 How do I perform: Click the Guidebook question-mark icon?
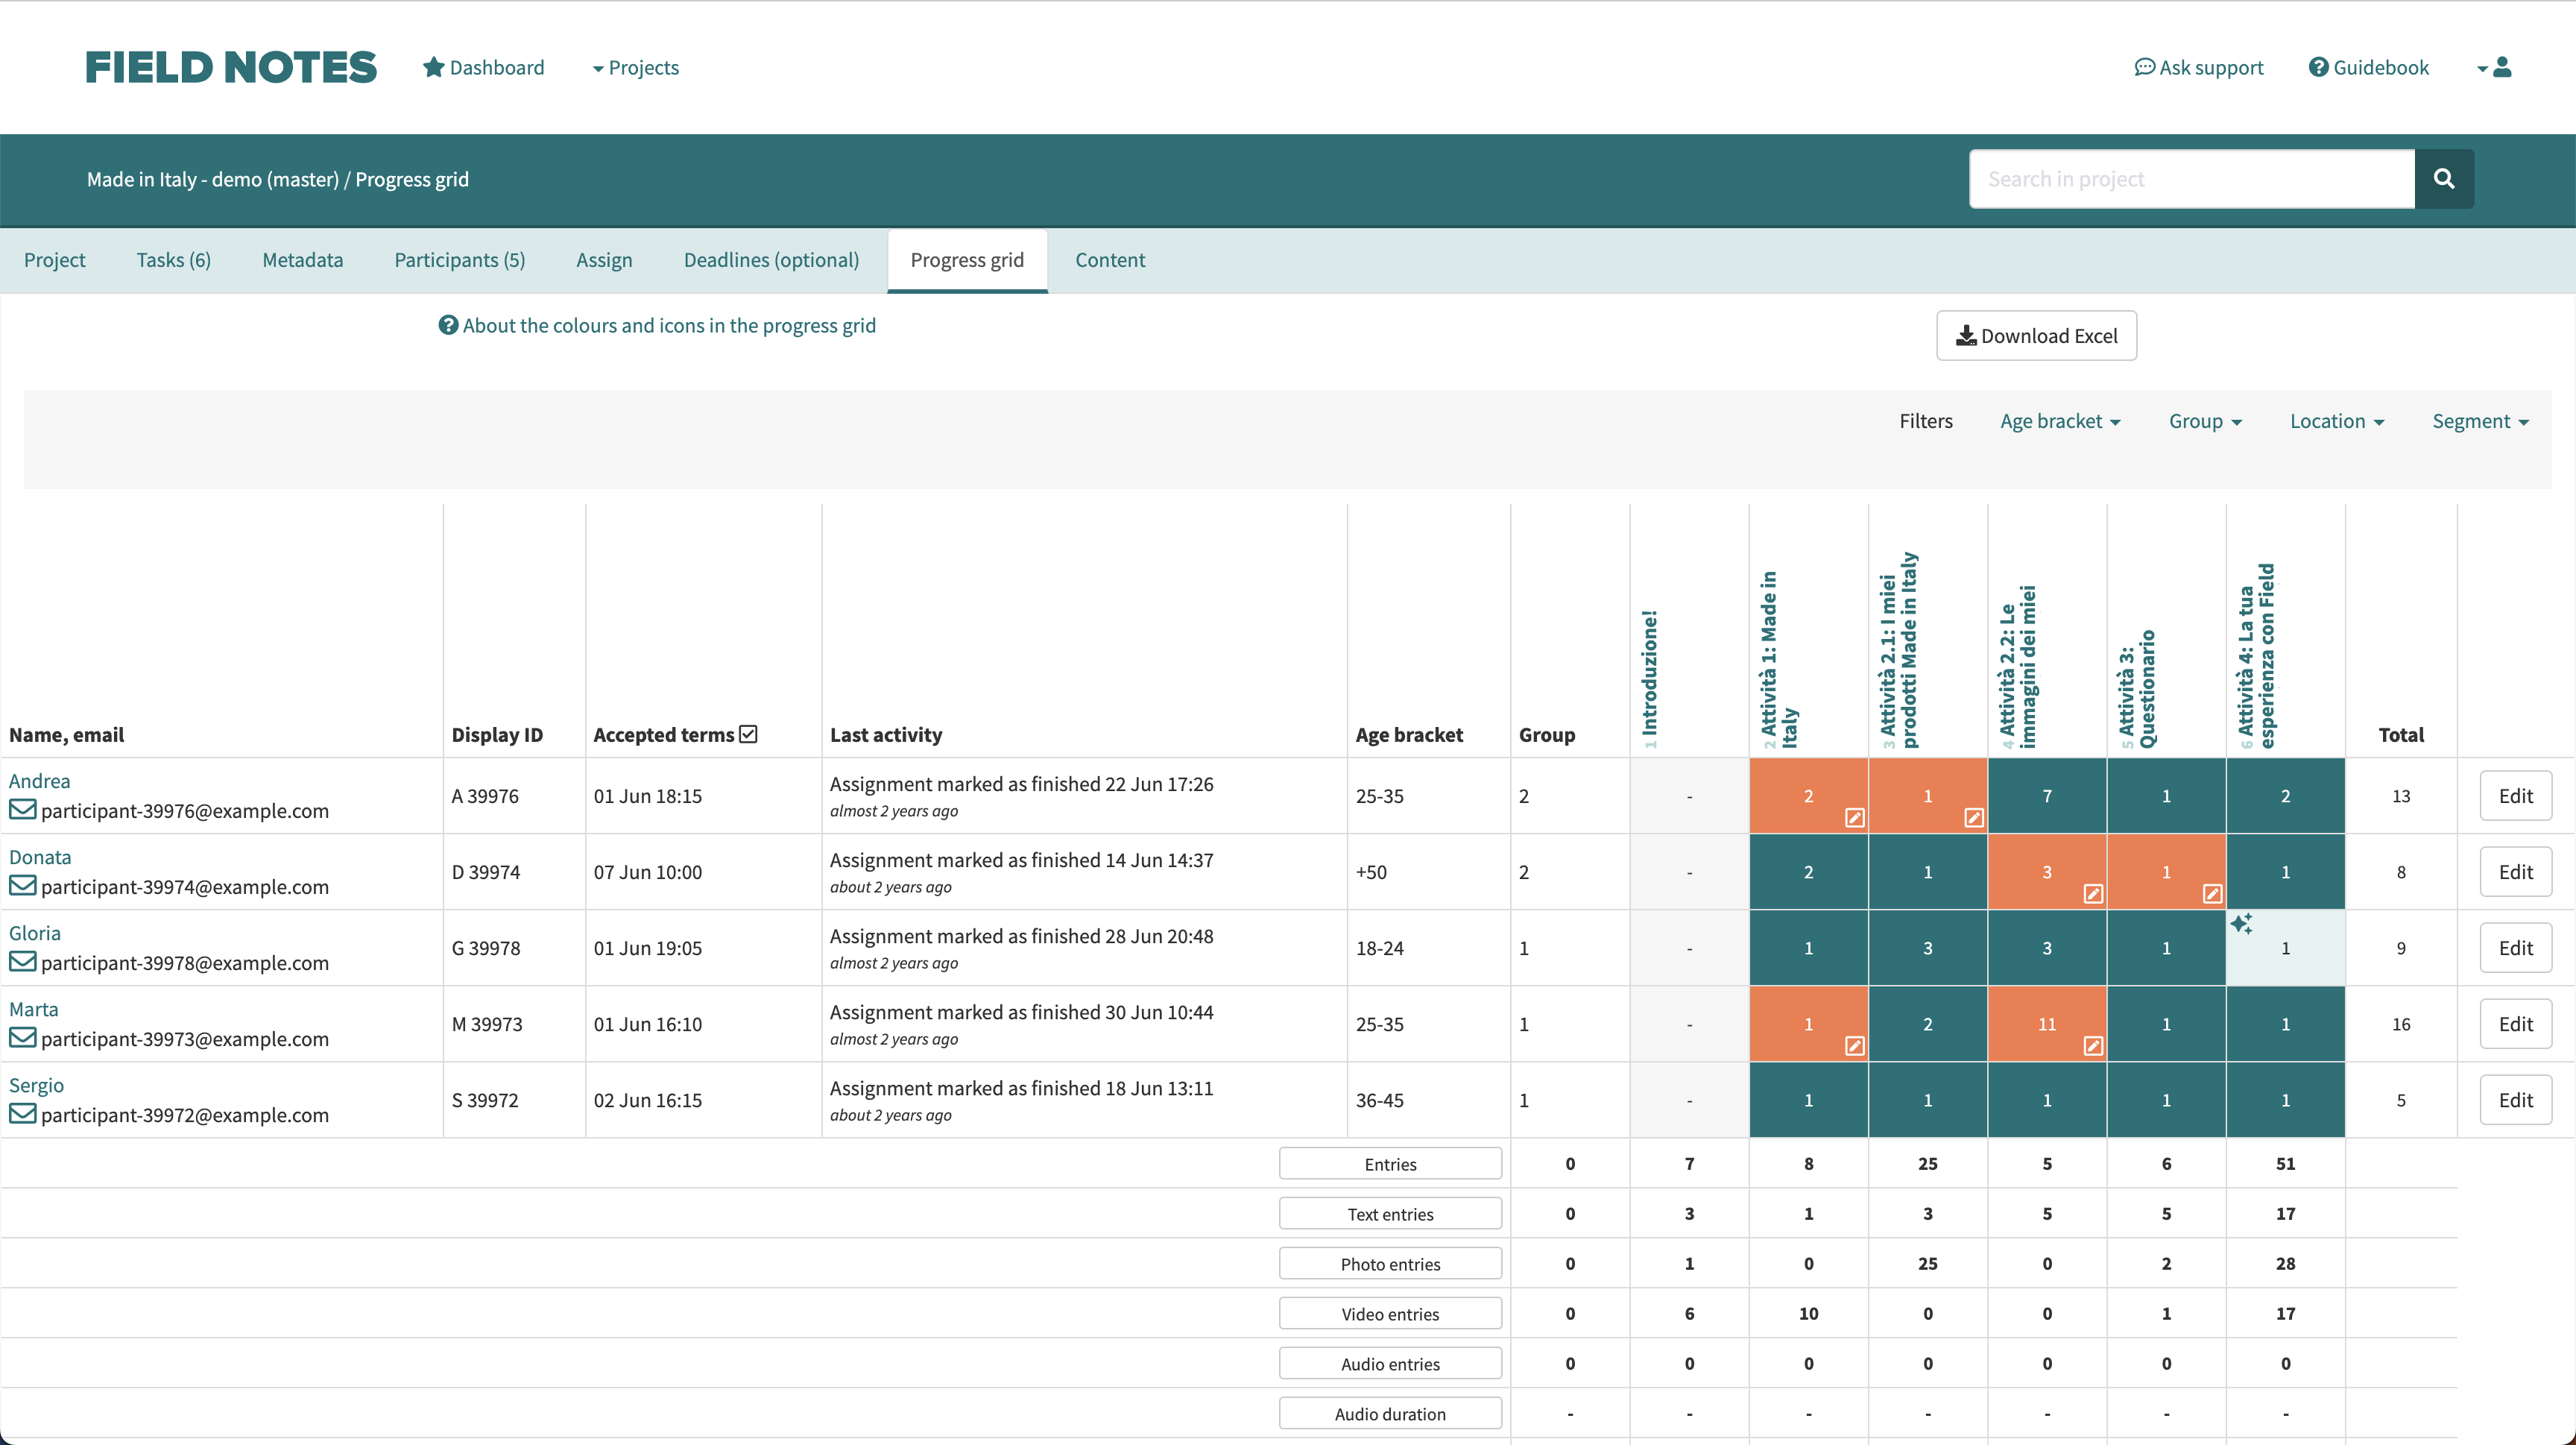coord(2318,67)
